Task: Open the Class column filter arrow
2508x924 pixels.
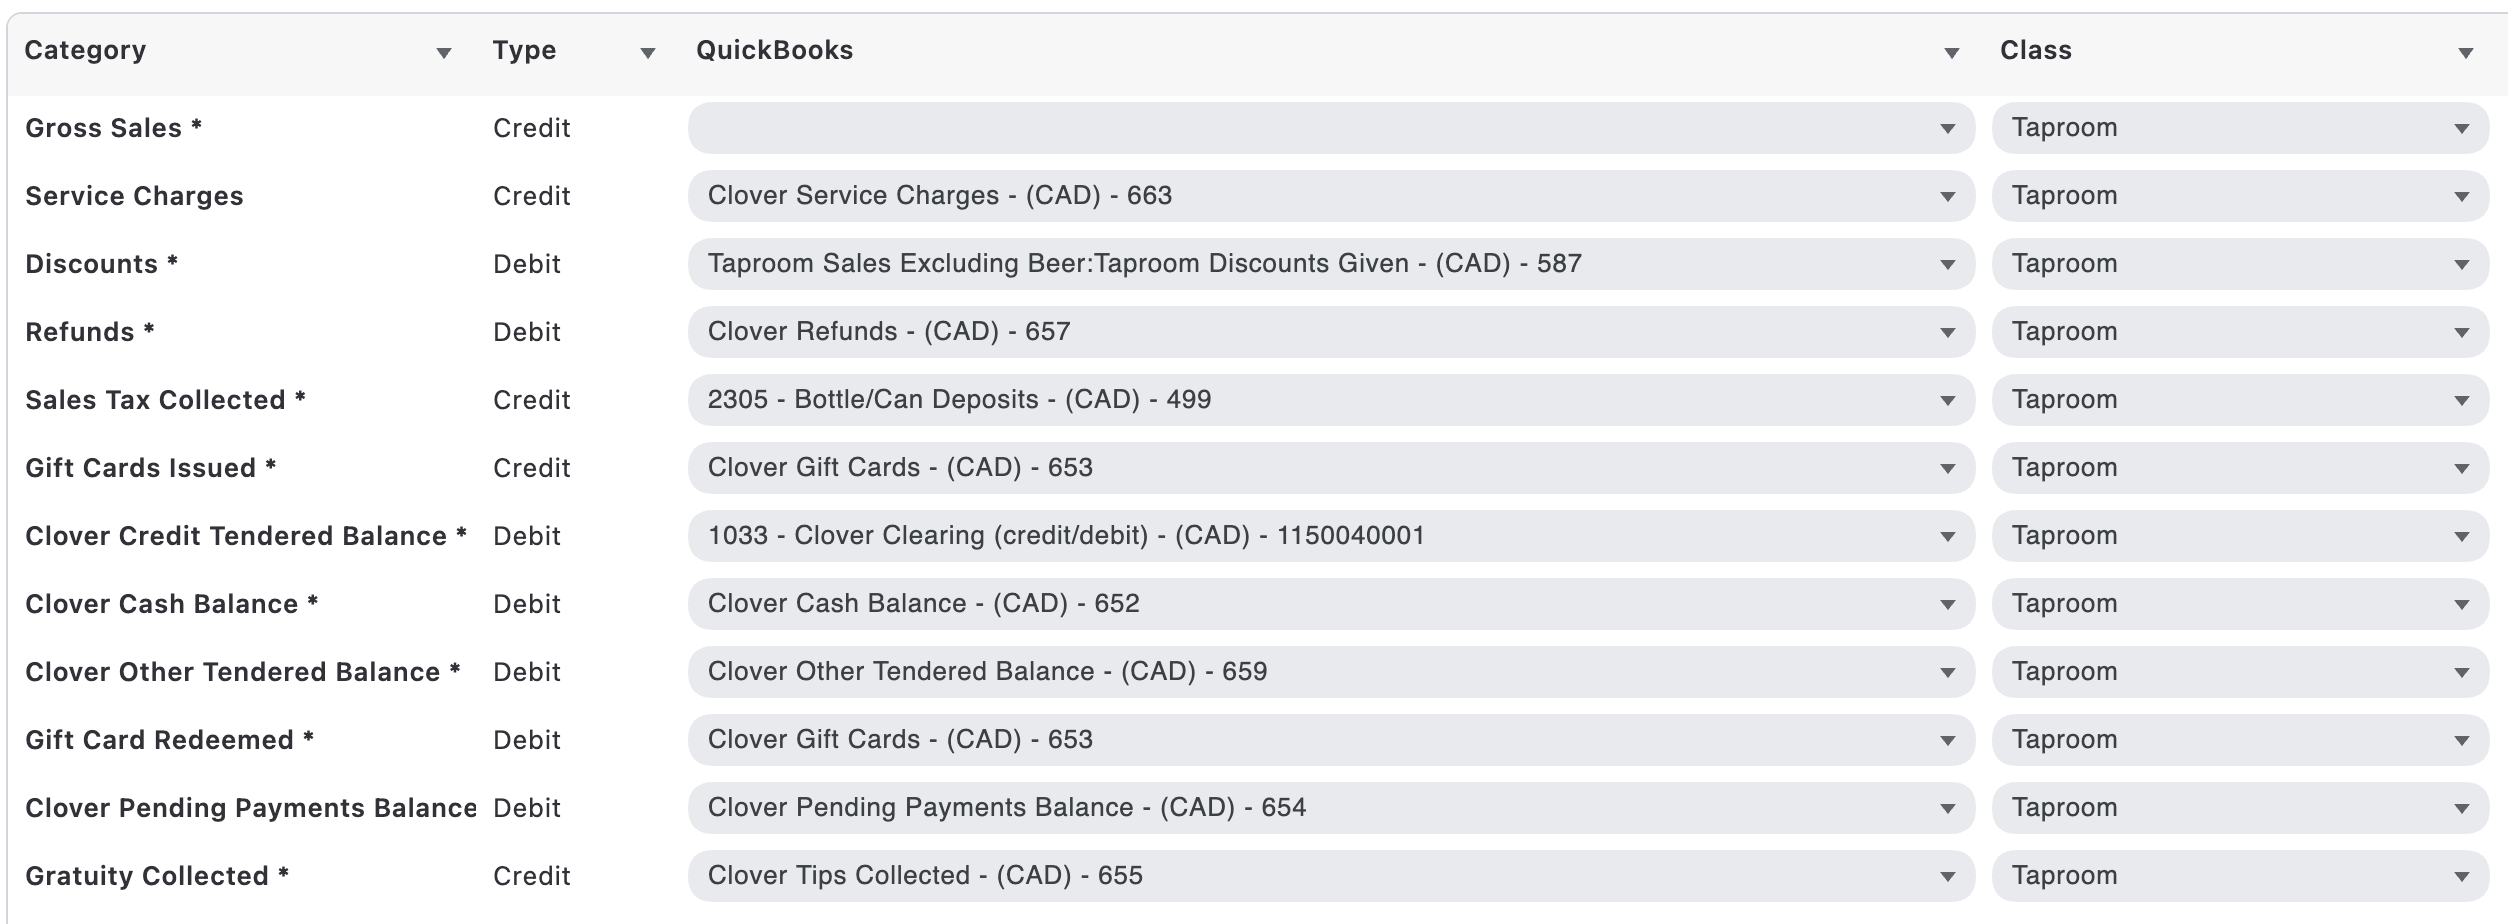Action: [x=2465, y=53]
